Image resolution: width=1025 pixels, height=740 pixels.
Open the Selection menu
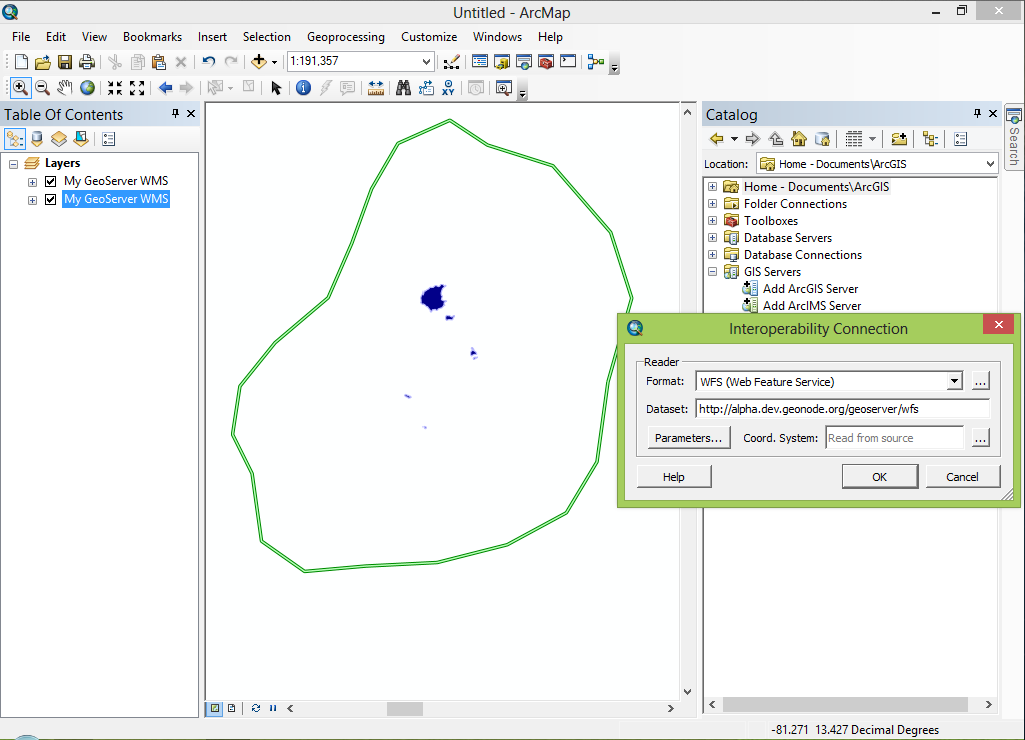click(x=267, y=37)
